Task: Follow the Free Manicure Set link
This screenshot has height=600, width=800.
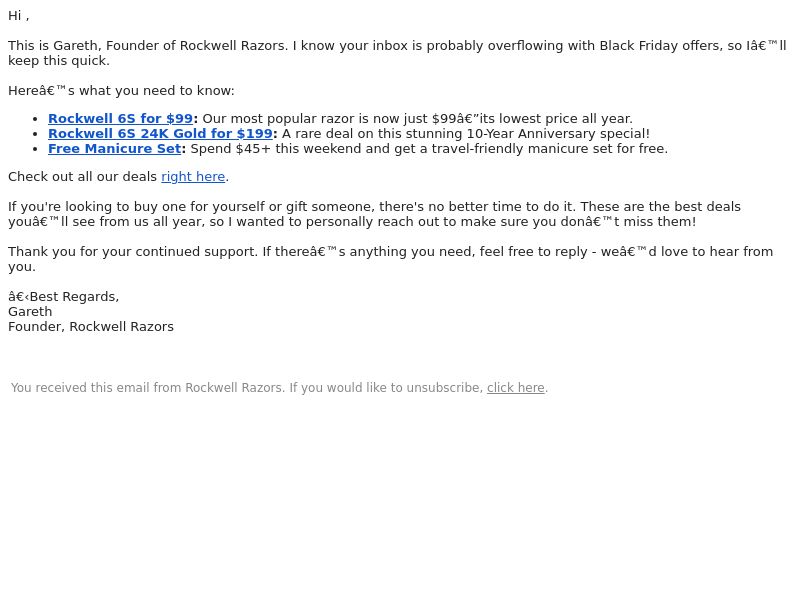Action: click(x=115, y=149)
